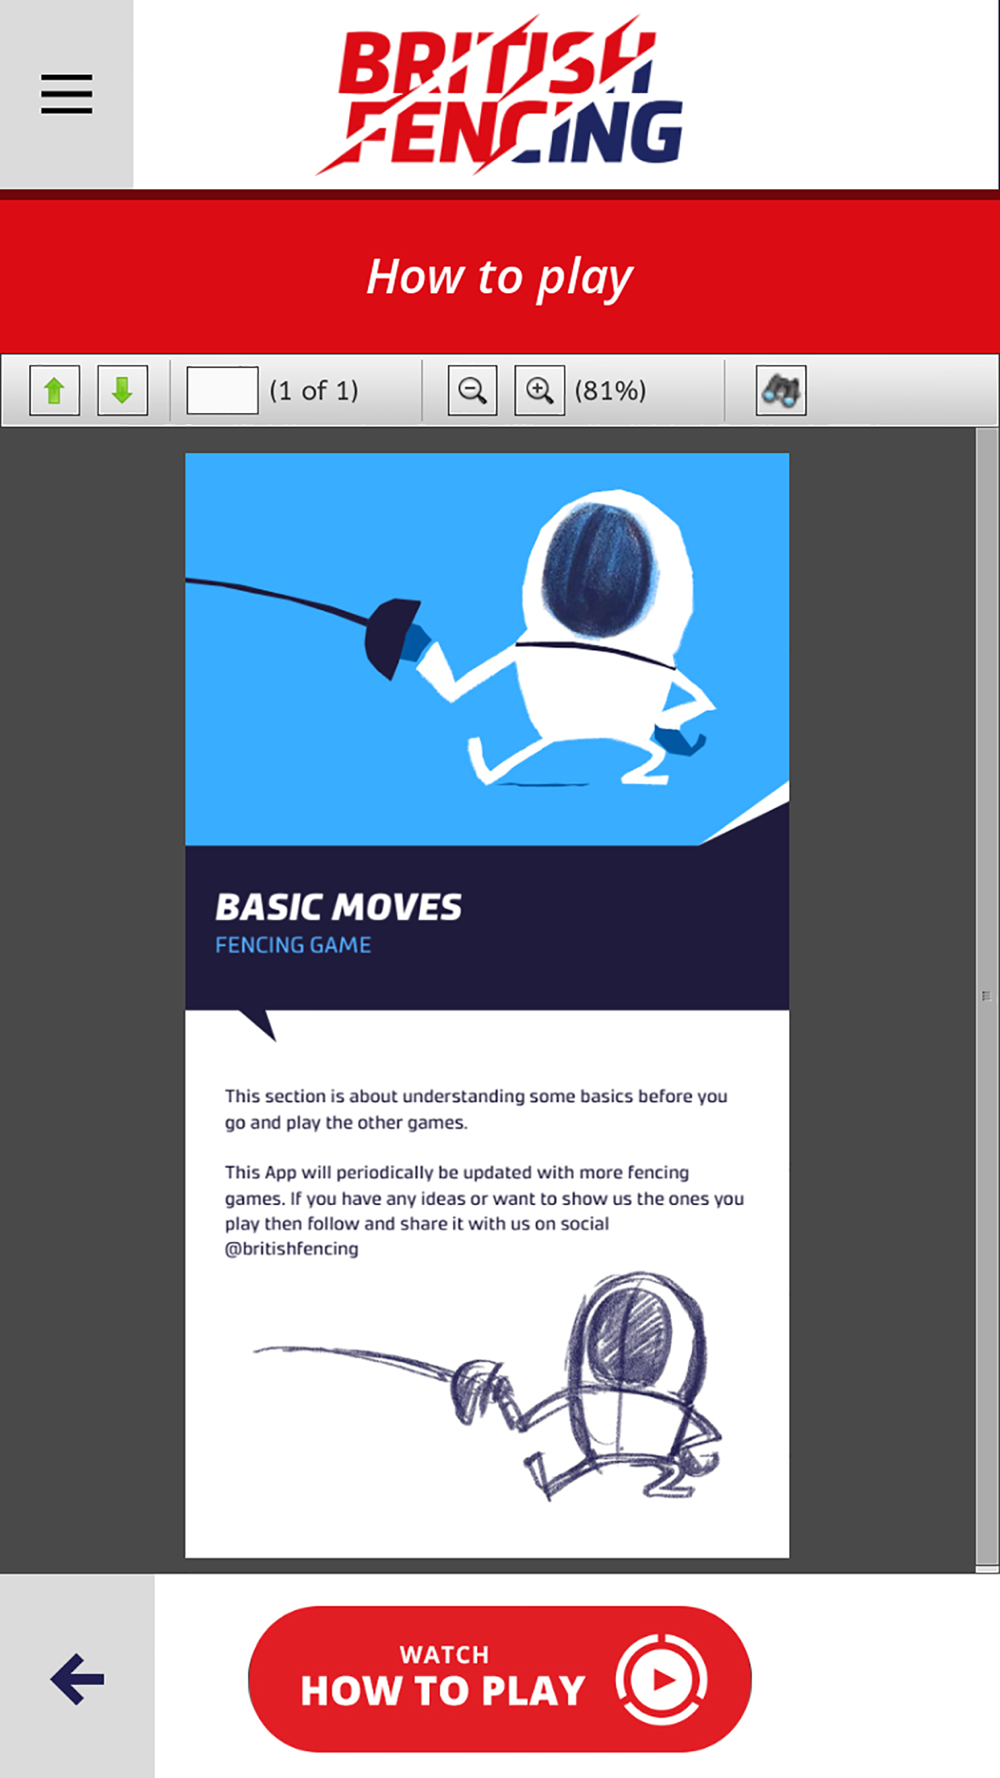Image resolution: width=1000 pixels, height=1778 pixels.
Task: Tap the Watch How To Play button
Action: pos(499,1678)
